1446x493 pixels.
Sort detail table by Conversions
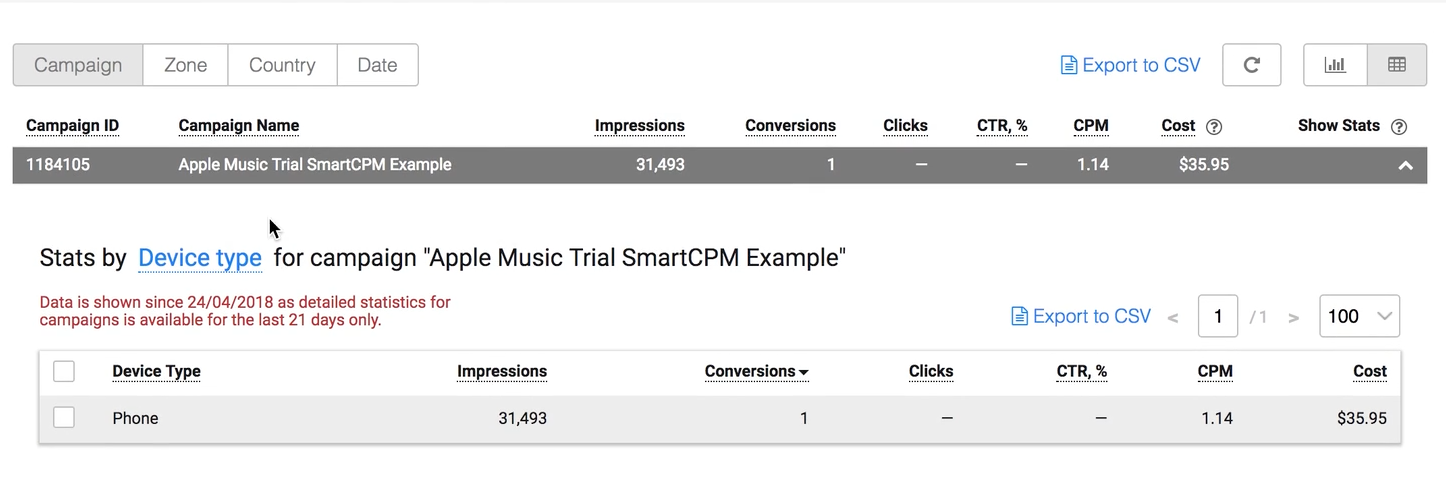click(756, 371)
